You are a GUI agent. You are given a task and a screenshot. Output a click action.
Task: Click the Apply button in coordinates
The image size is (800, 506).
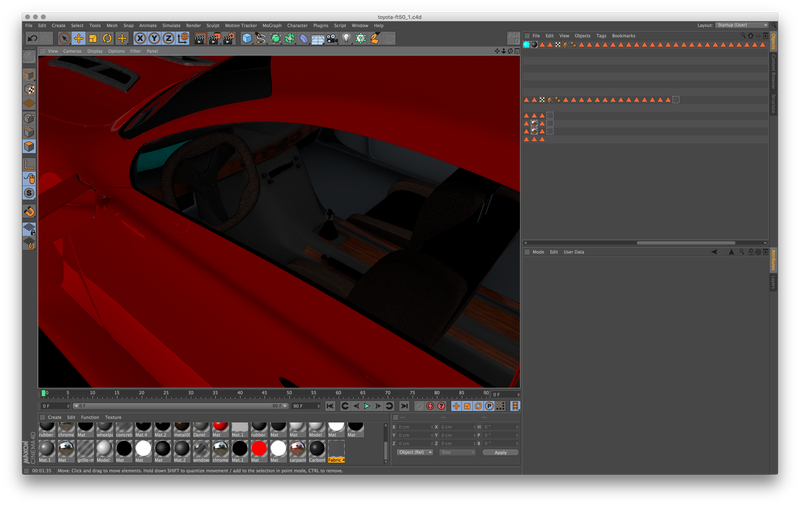tap(501, 452)
